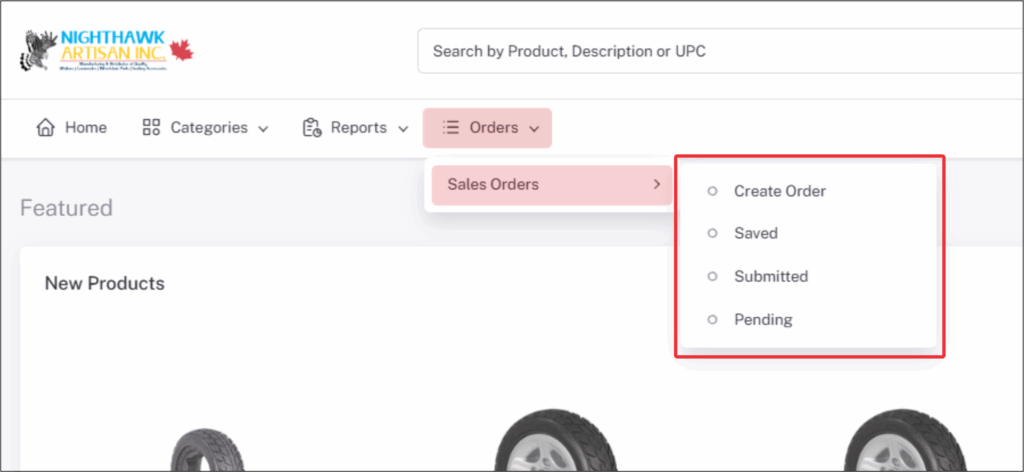Focus the product search field
Image resolution: width=1024 pixels, height=472 pixels.
point(700,51)
